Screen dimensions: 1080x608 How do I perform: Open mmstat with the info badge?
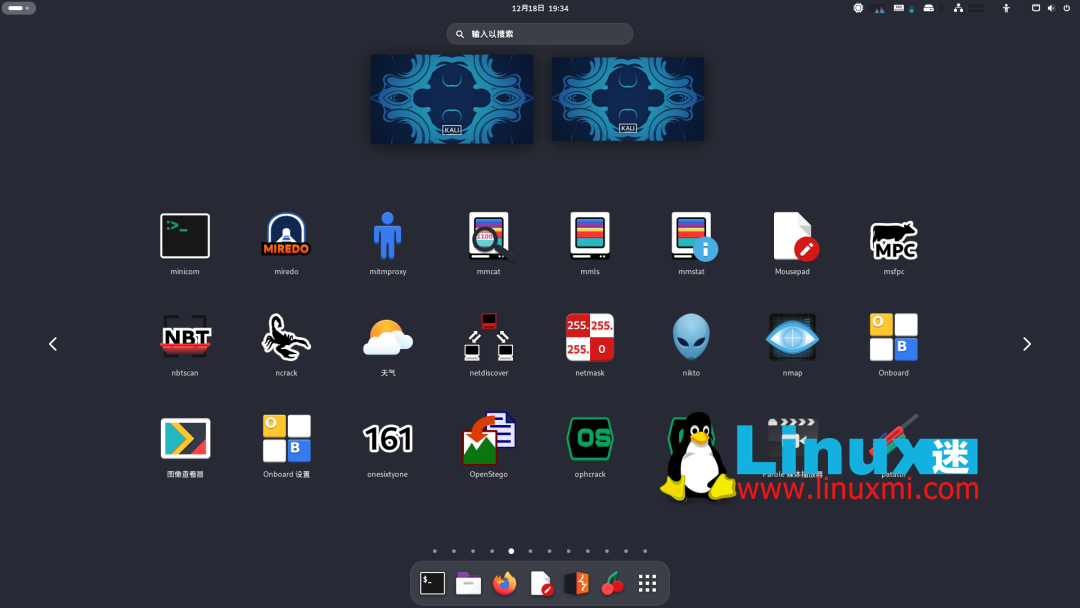(692, 236)
